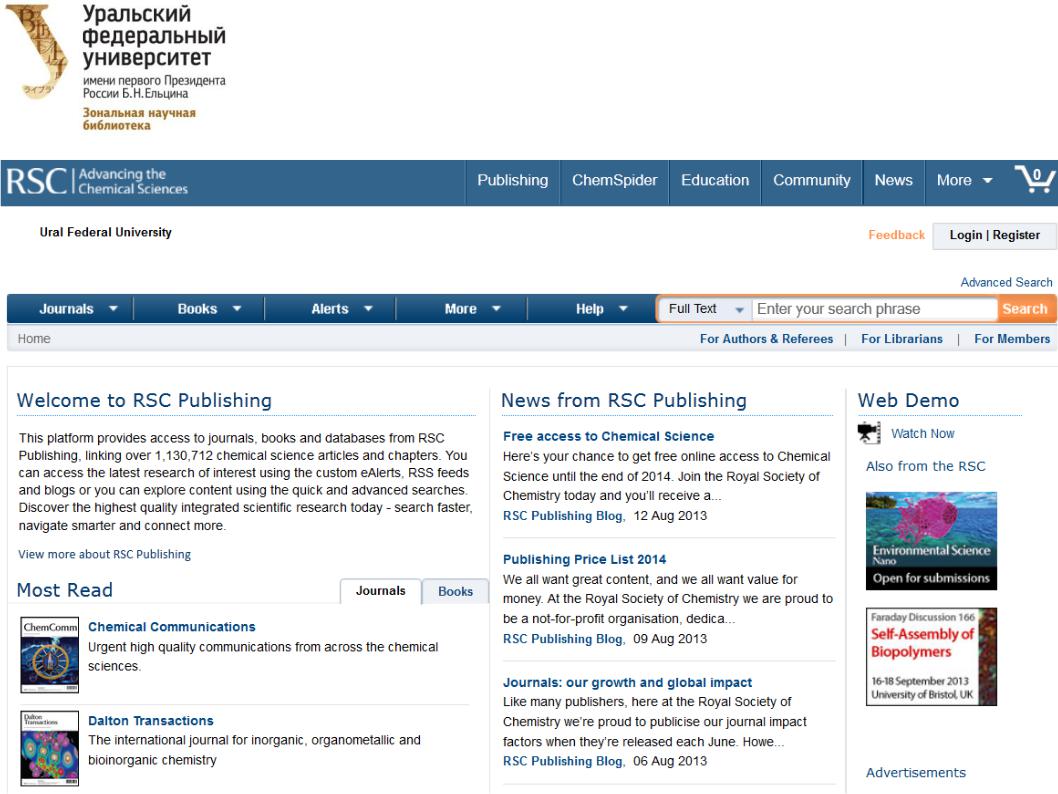Open the Dalton Transactions journal link
The image size is (1058, 794).
pos(150,720)
